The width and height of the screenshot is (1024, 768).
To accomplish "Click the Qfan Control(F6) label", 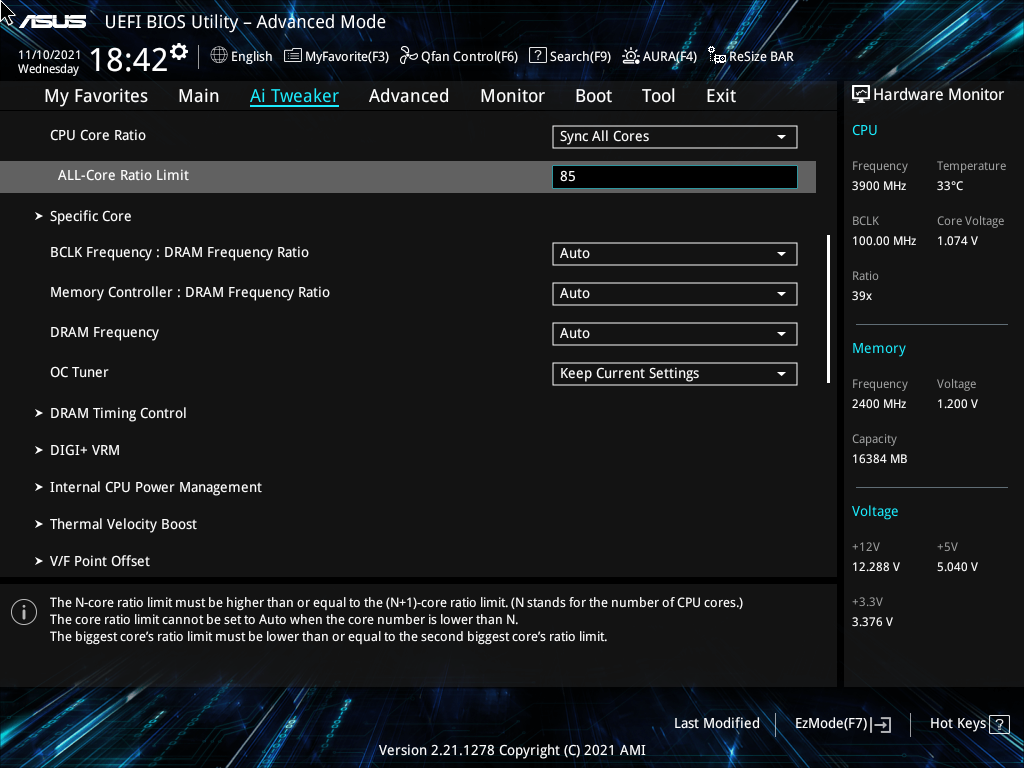I will pyautogui.click(x=470, y=57).
